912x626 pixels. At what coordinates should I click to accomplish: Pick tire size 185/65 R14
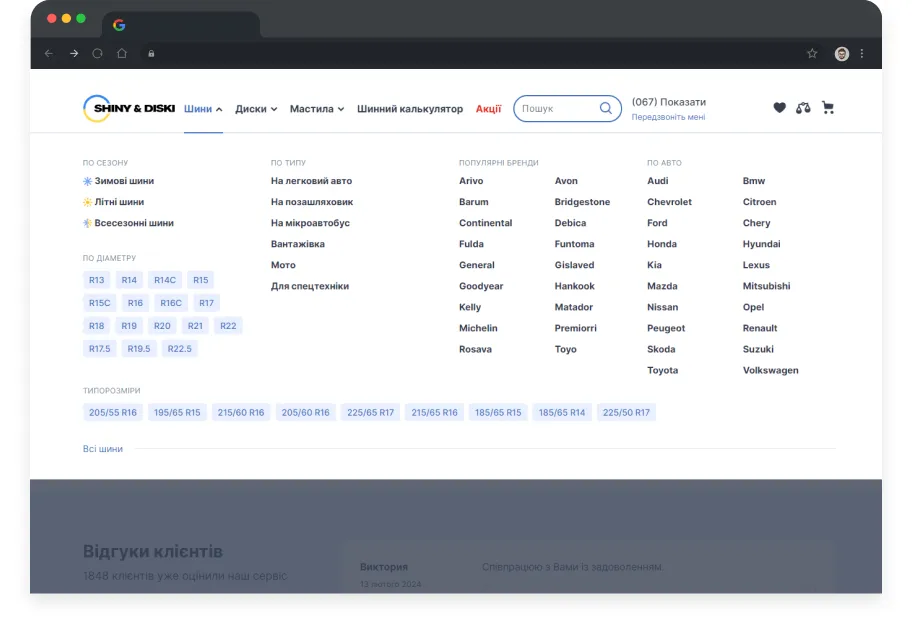[562, 412]
